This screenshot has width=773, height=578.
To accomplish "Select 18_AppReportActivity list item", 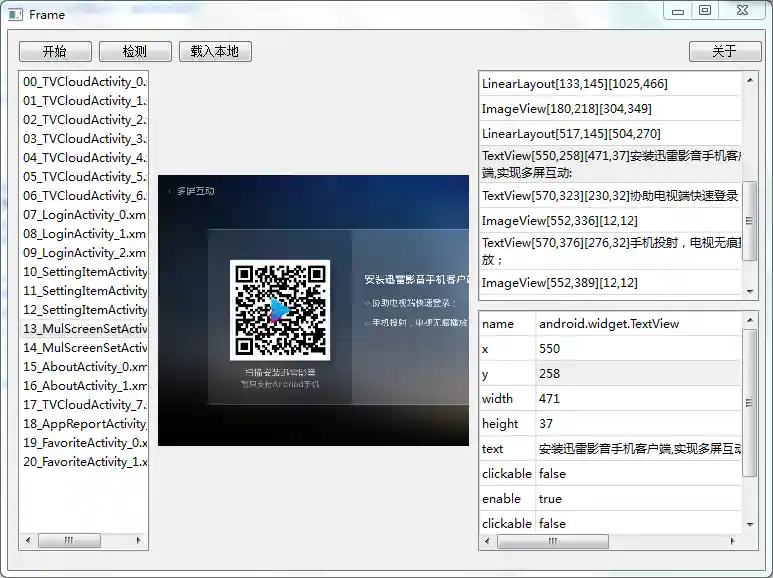I will pyautogui.click(x=85, y=424).
